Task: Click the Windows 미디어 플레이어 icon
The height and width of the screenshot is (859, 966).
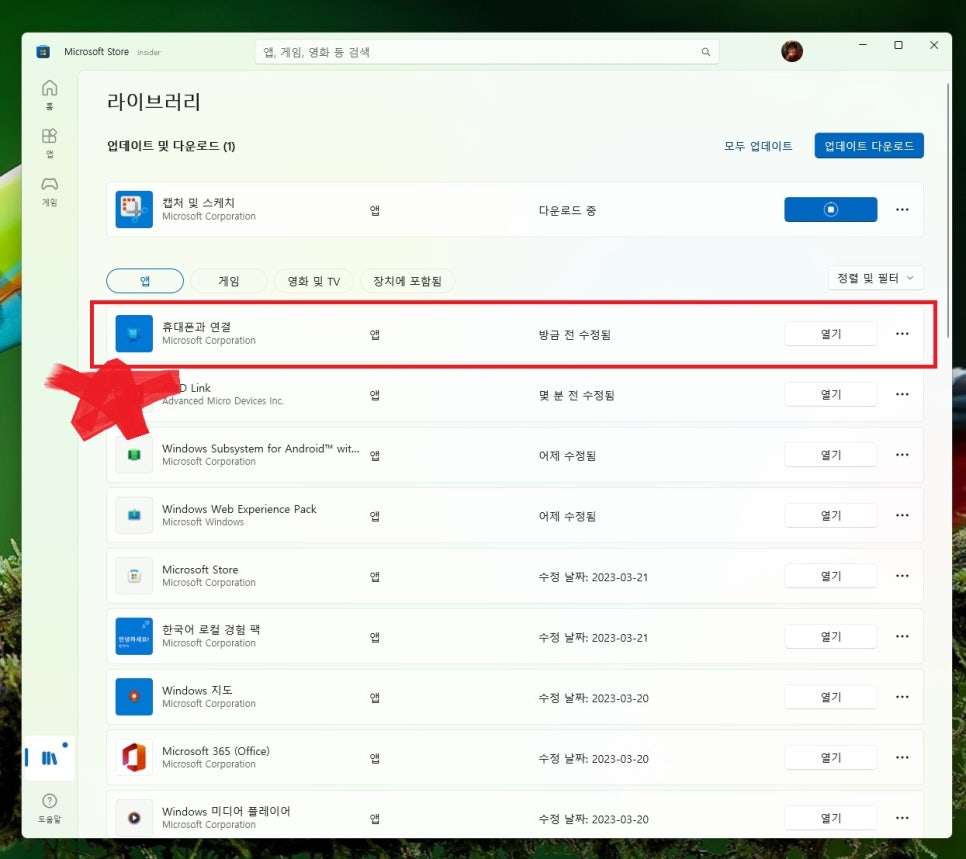Action: [x=134, y=818]
